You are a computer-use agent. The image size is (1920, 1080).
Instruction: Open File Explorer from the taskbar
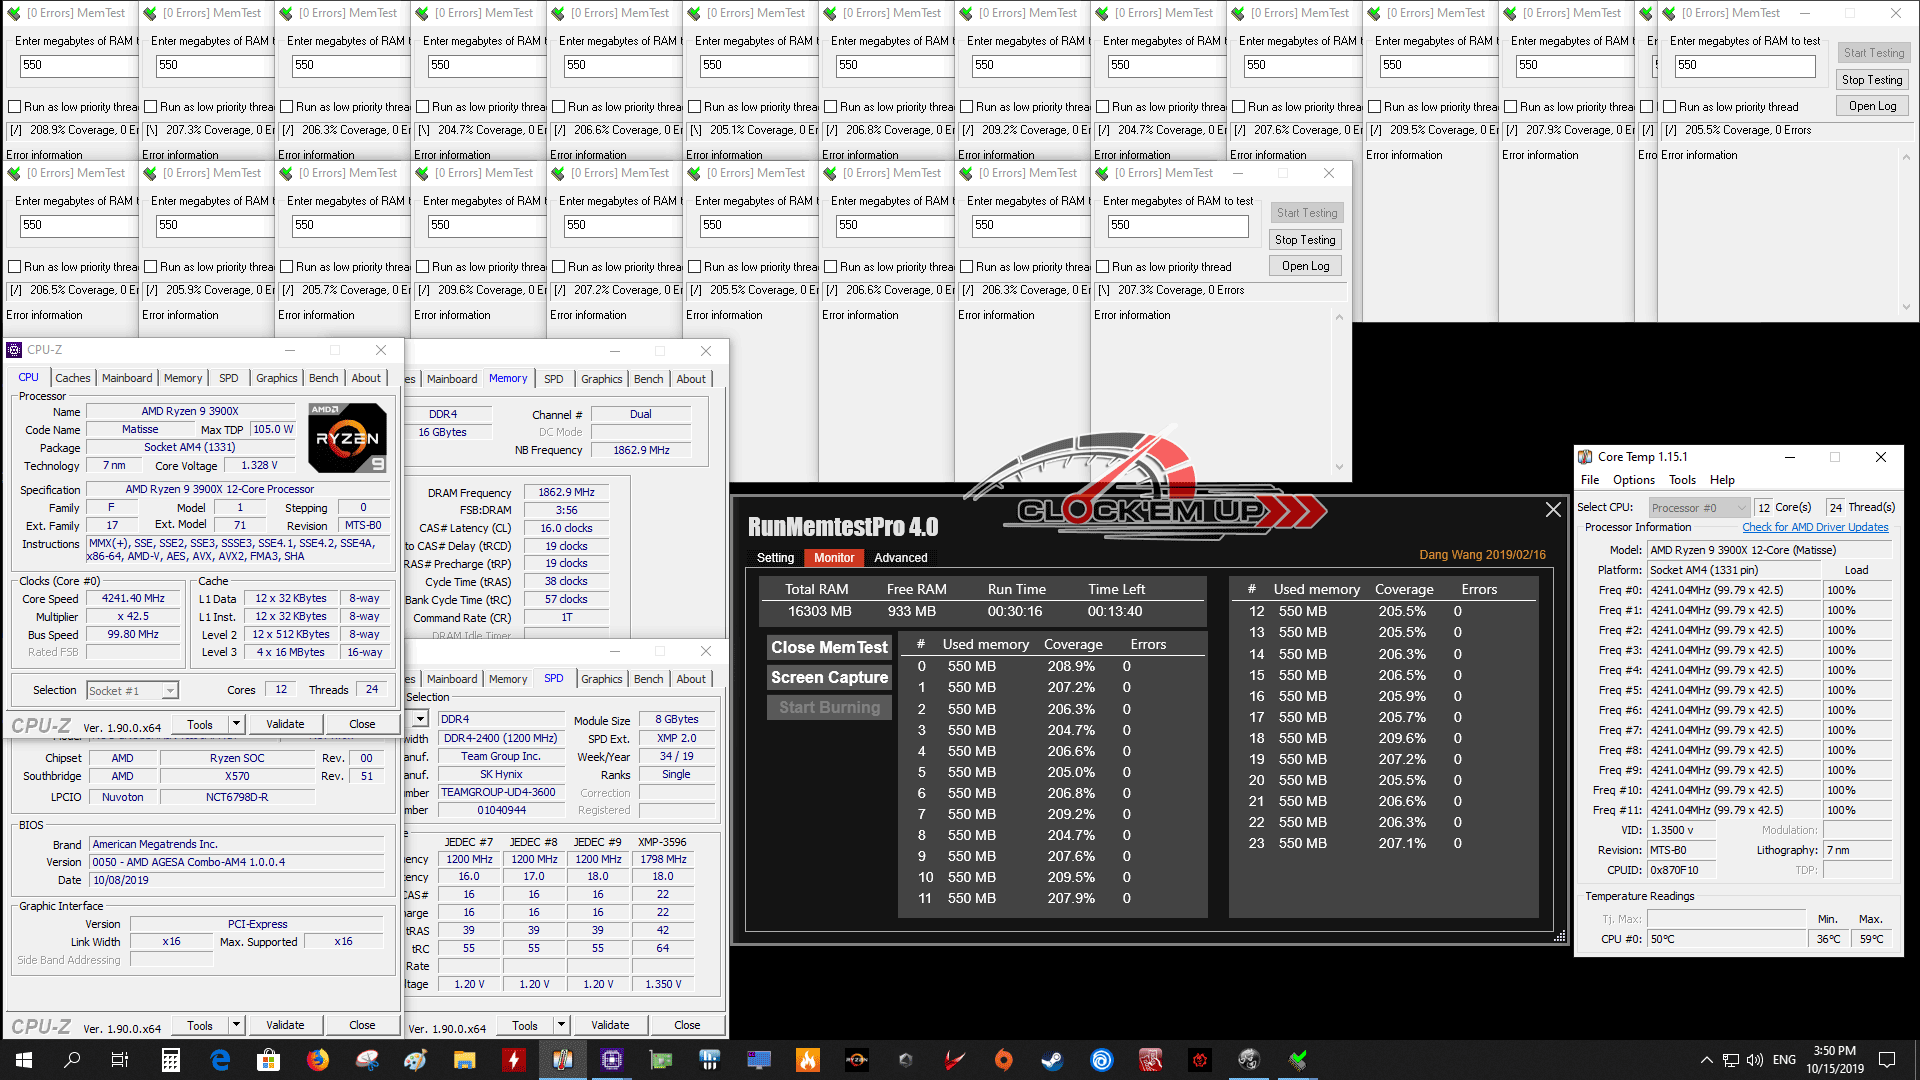coord(465,1060)
